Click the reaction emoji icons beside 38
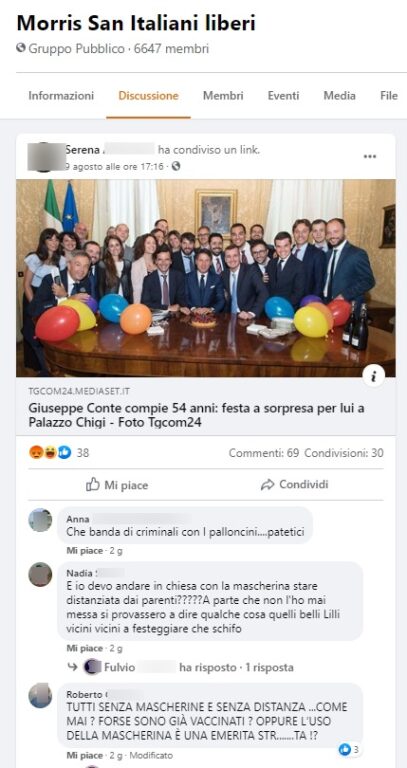The height and width of the screenshot is (768, 407). tap(50, 453)
